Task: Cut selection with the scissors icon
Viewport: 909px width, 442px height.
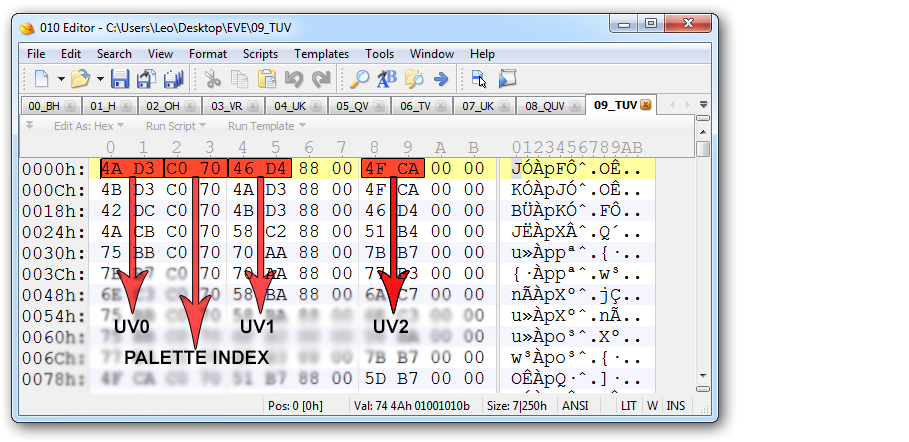Action: pyautogui.click(x=213, y=78)
